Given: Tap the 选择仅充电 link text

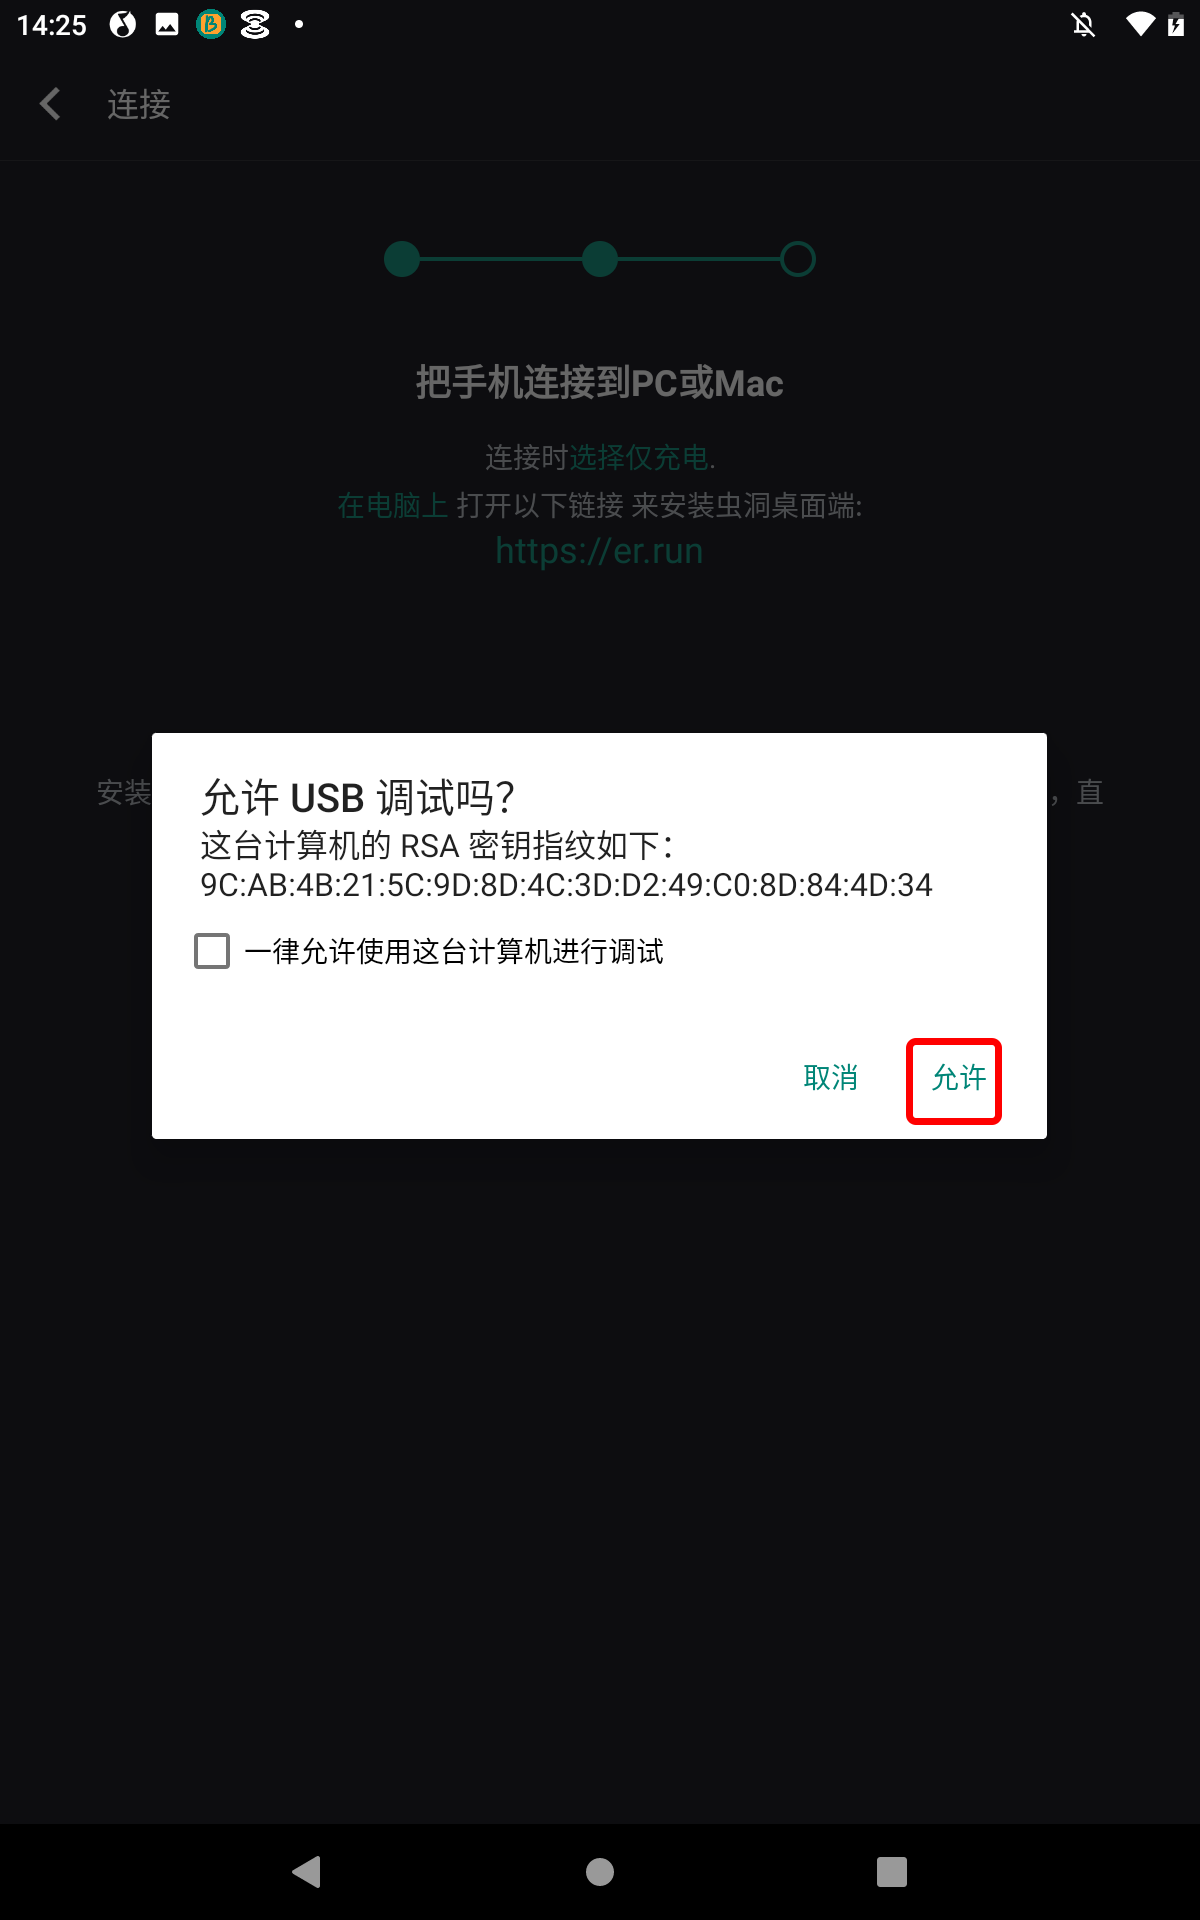Looking at the screenshot, I should [639, 458].
